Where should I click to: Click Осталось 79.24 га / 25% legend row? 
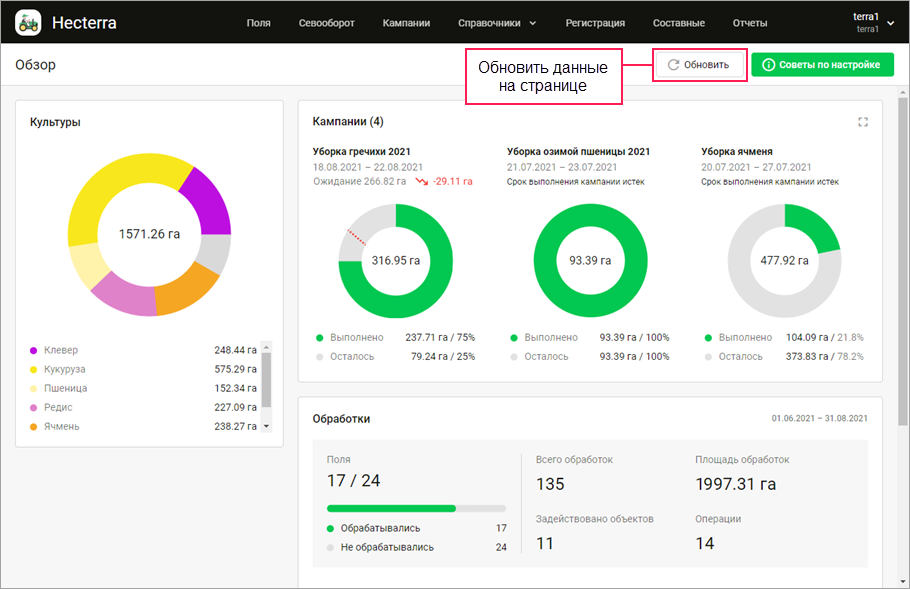coord(395,357)
